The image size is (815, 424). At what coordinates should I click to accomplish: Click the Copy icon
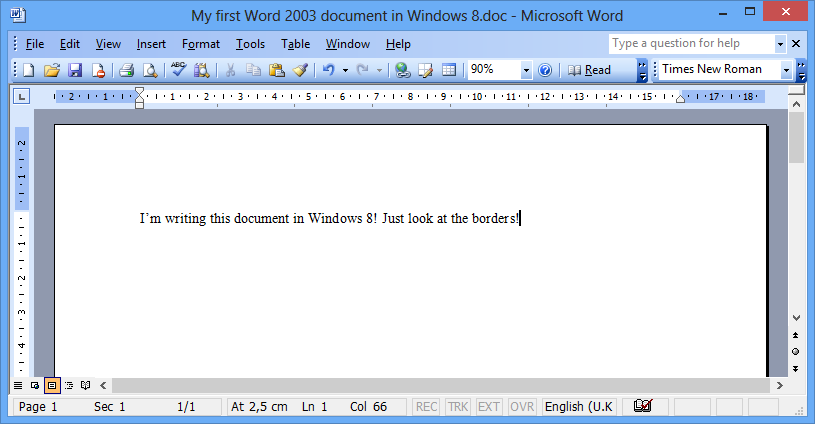pyautogui.click(x=254, y=70)
